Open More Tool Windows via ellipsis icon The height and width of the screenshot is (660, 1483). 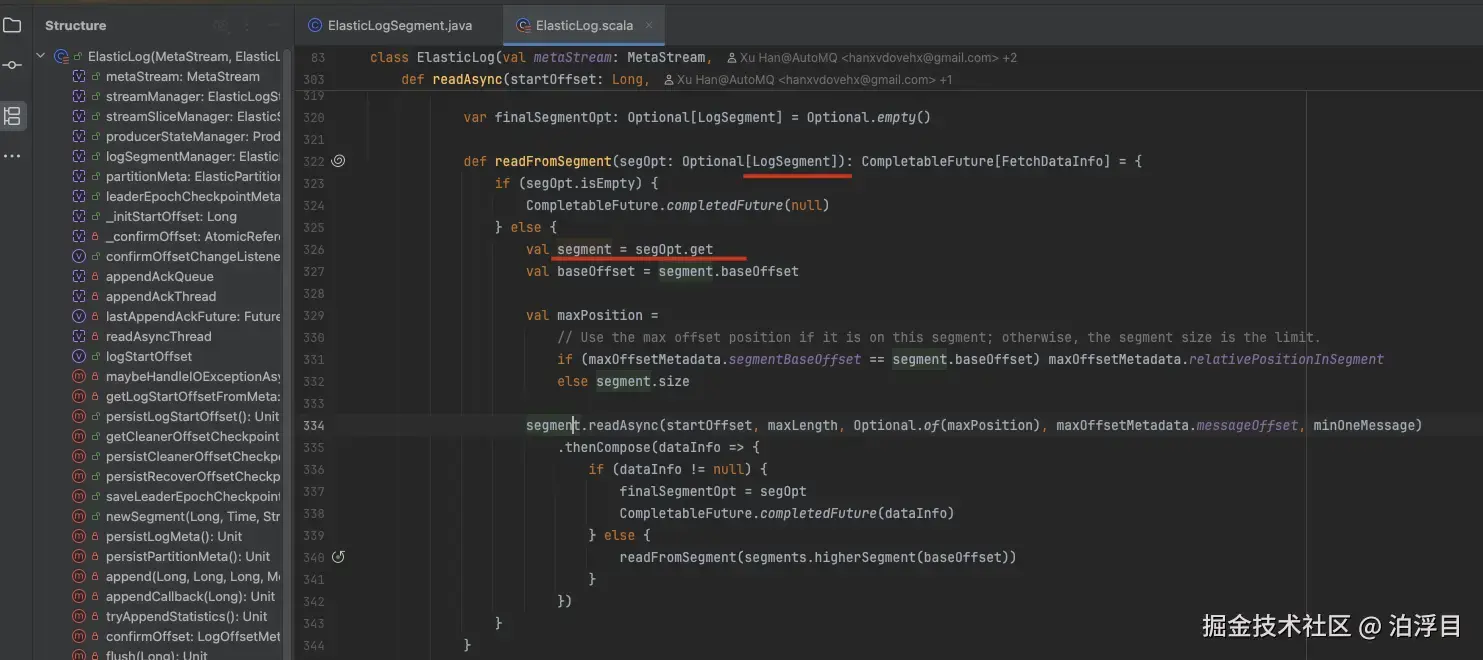pyautogui.click(x=13, y=155)
